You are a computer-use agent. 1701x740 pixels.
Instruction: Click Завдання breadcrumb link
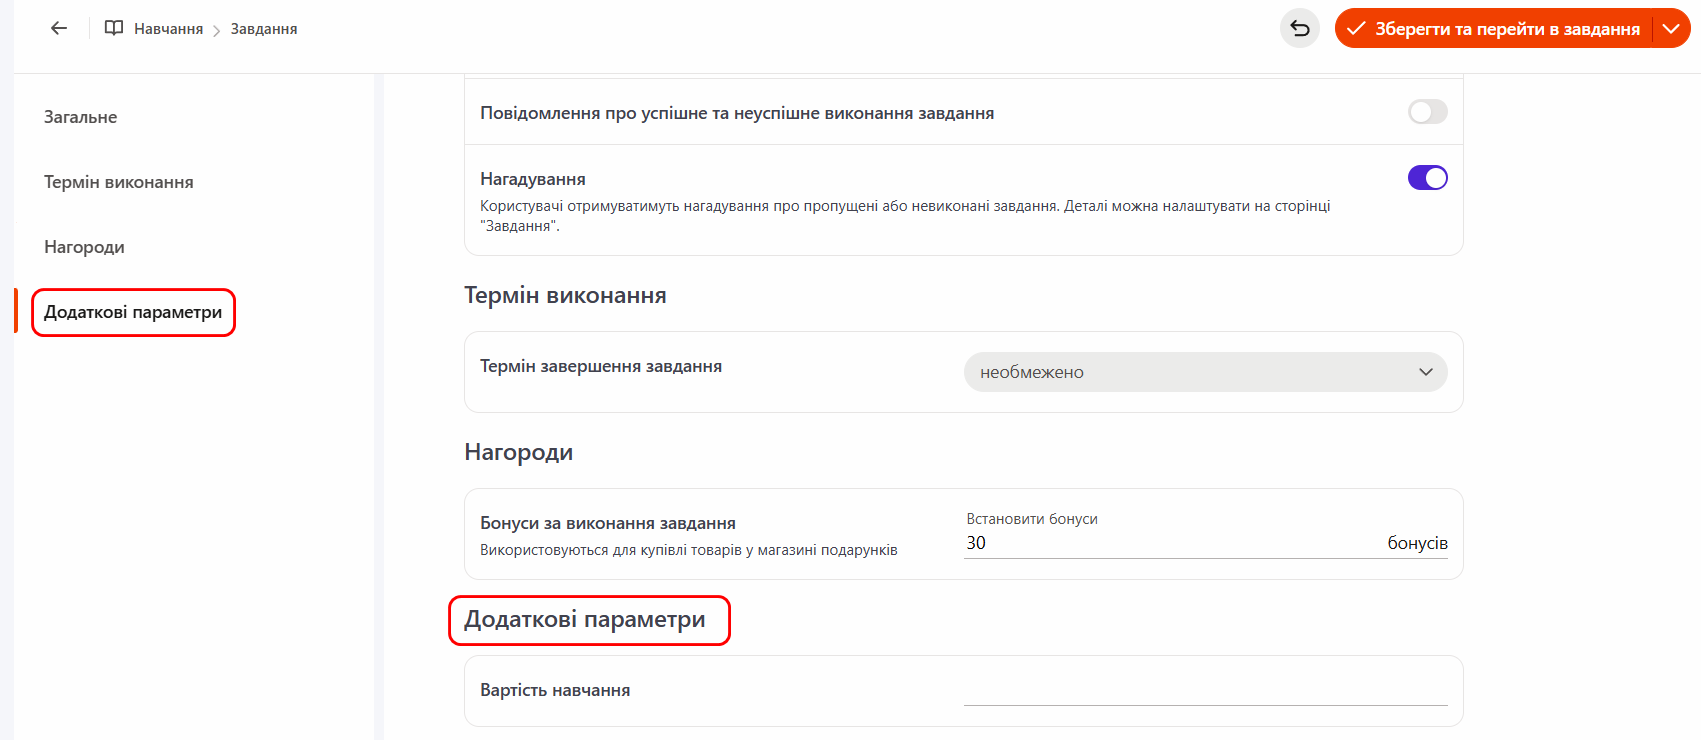[264, 29]
